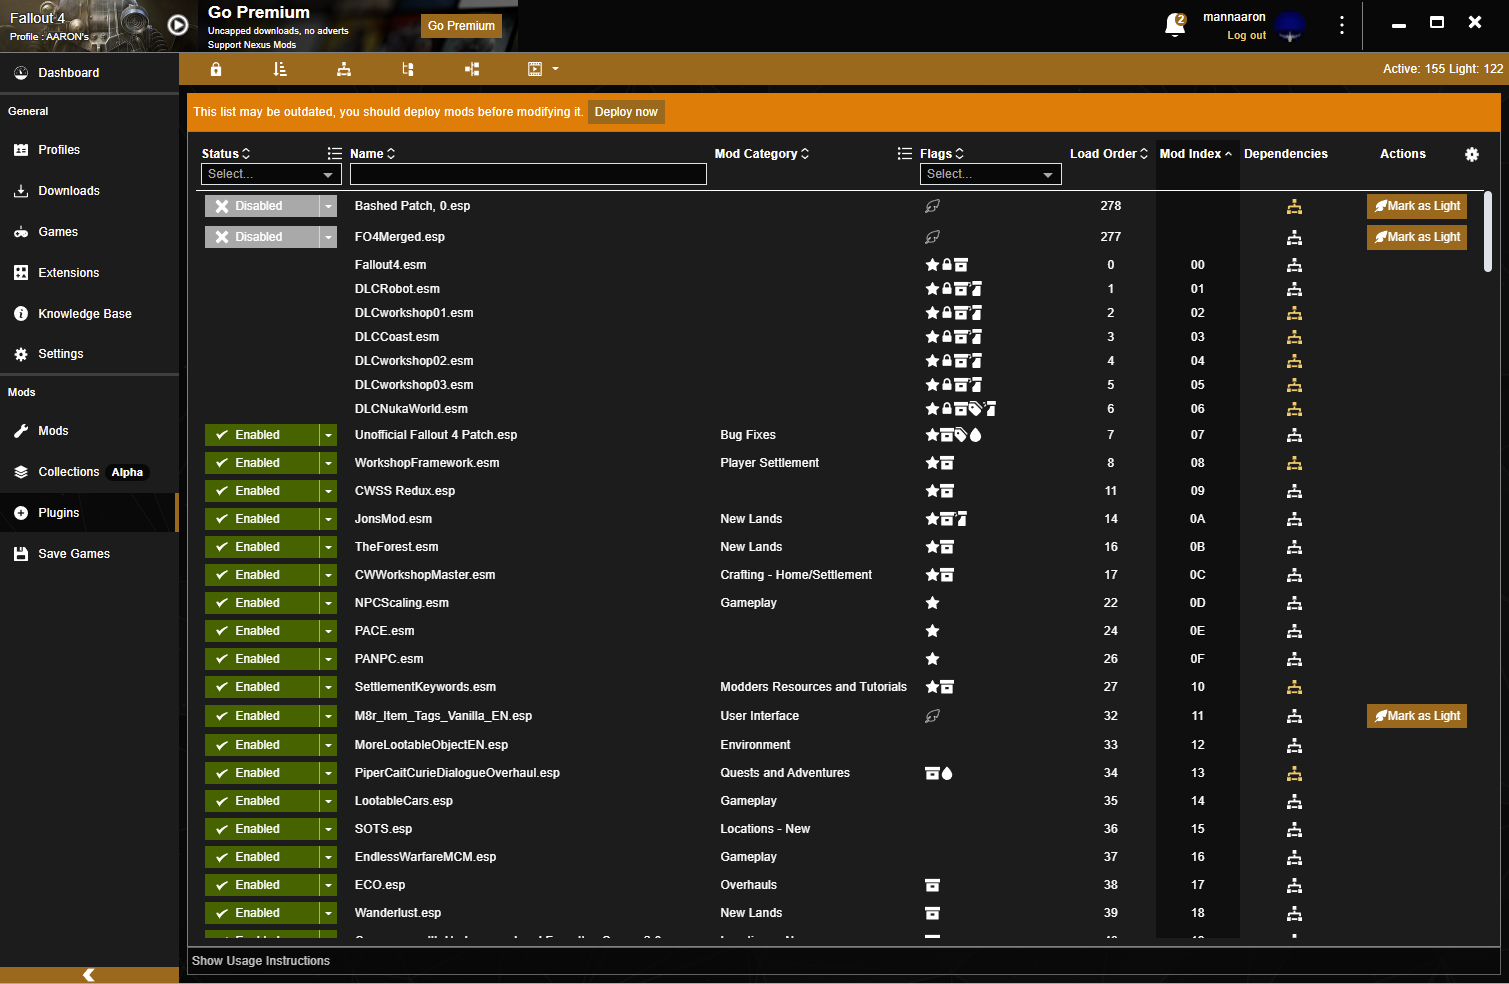This screenshot has width=1509, height=984.
Task: Toggle Enabled status of NPCScaling.esm
Action: tap(262, 603)
